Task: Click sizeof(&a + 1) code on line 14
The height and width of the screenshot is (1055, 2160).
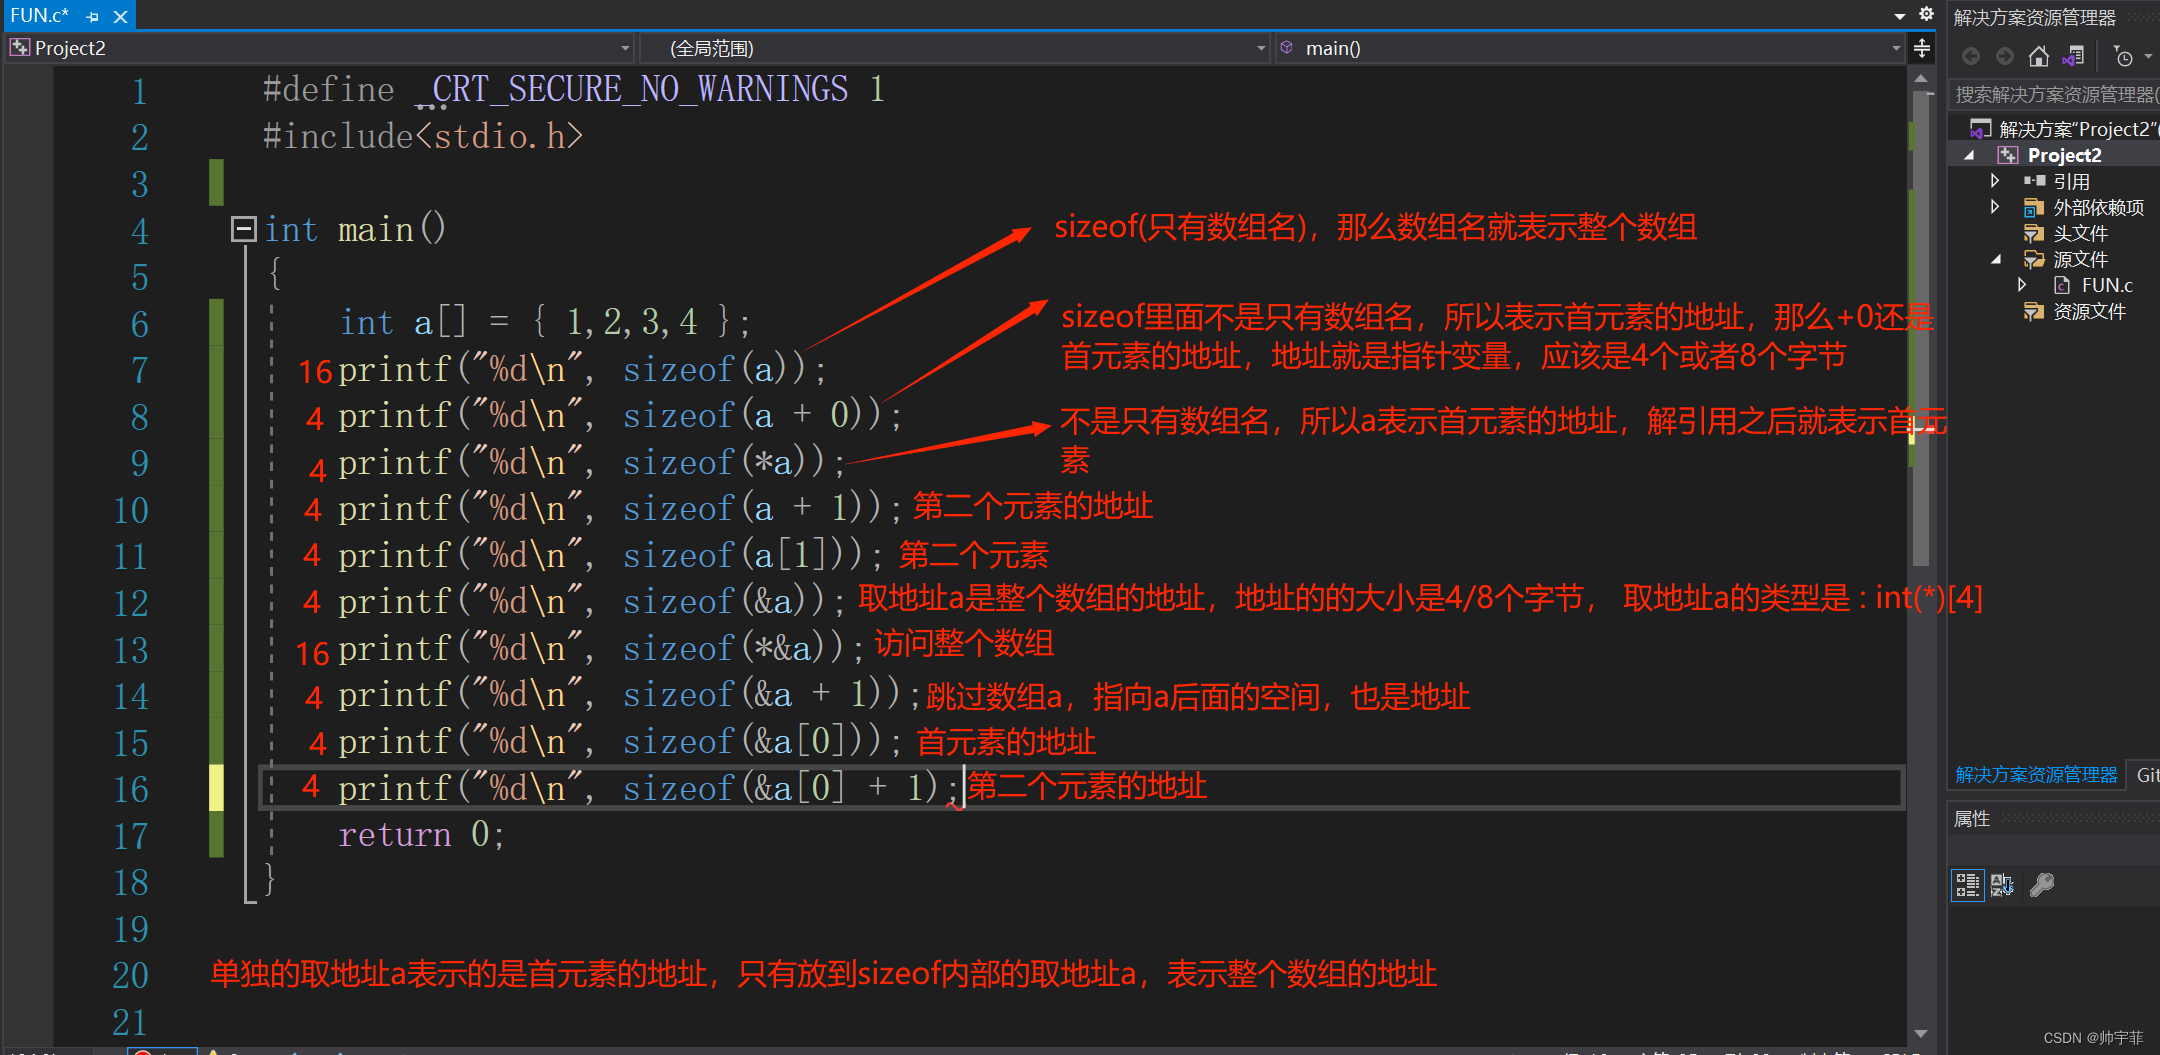Action: click(761, 695)
